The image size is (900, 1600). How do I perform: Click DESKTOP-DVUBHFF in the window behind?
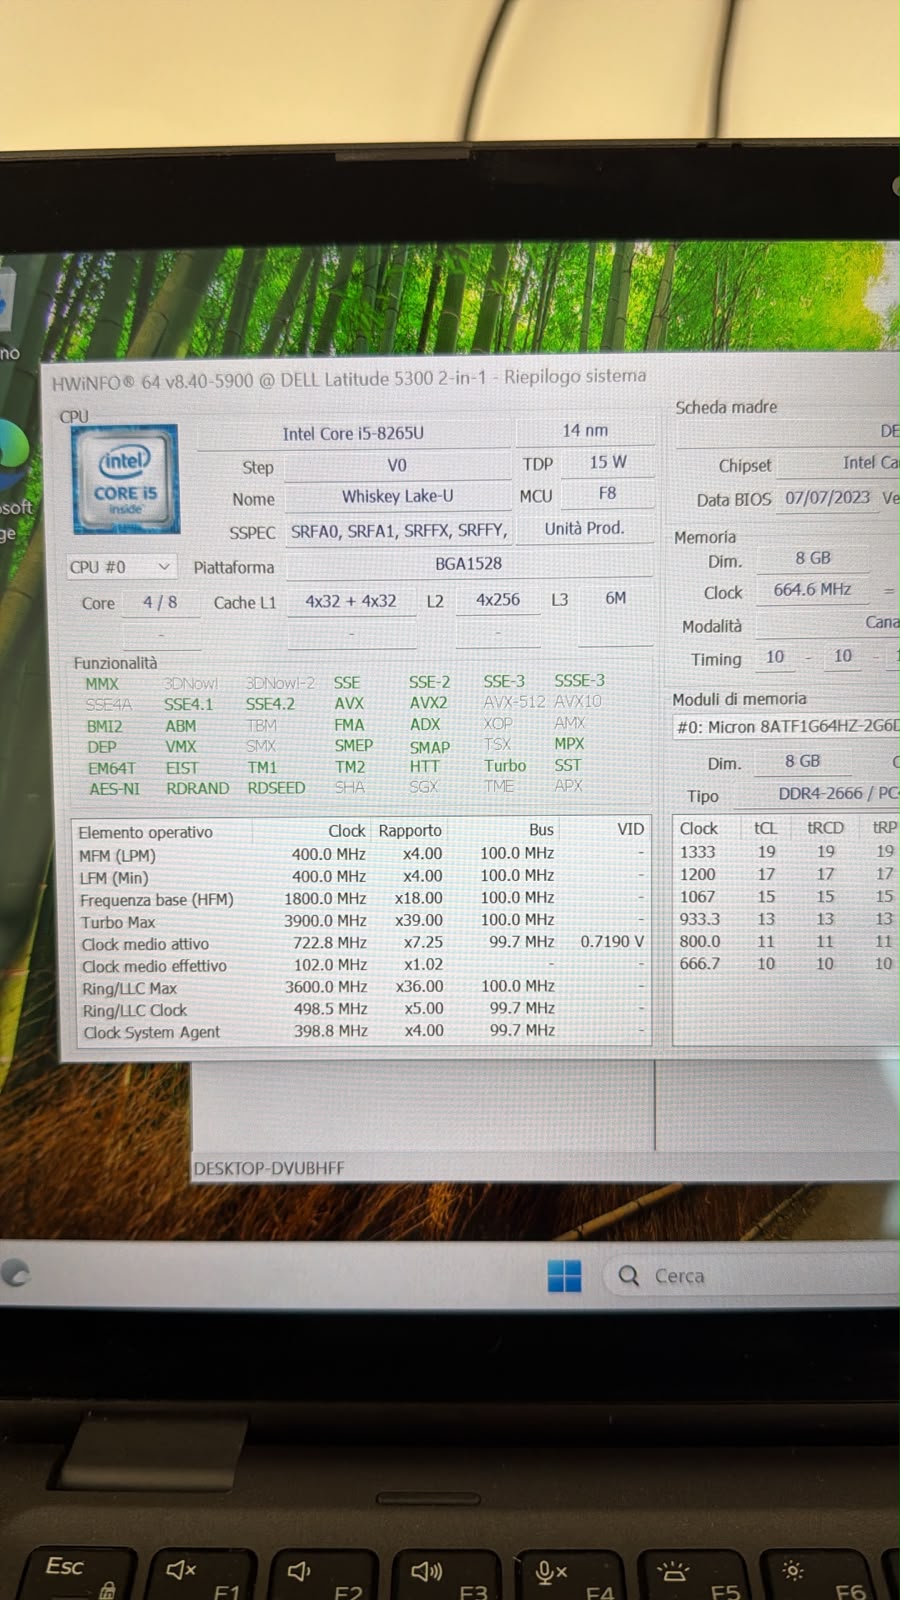269,1168
